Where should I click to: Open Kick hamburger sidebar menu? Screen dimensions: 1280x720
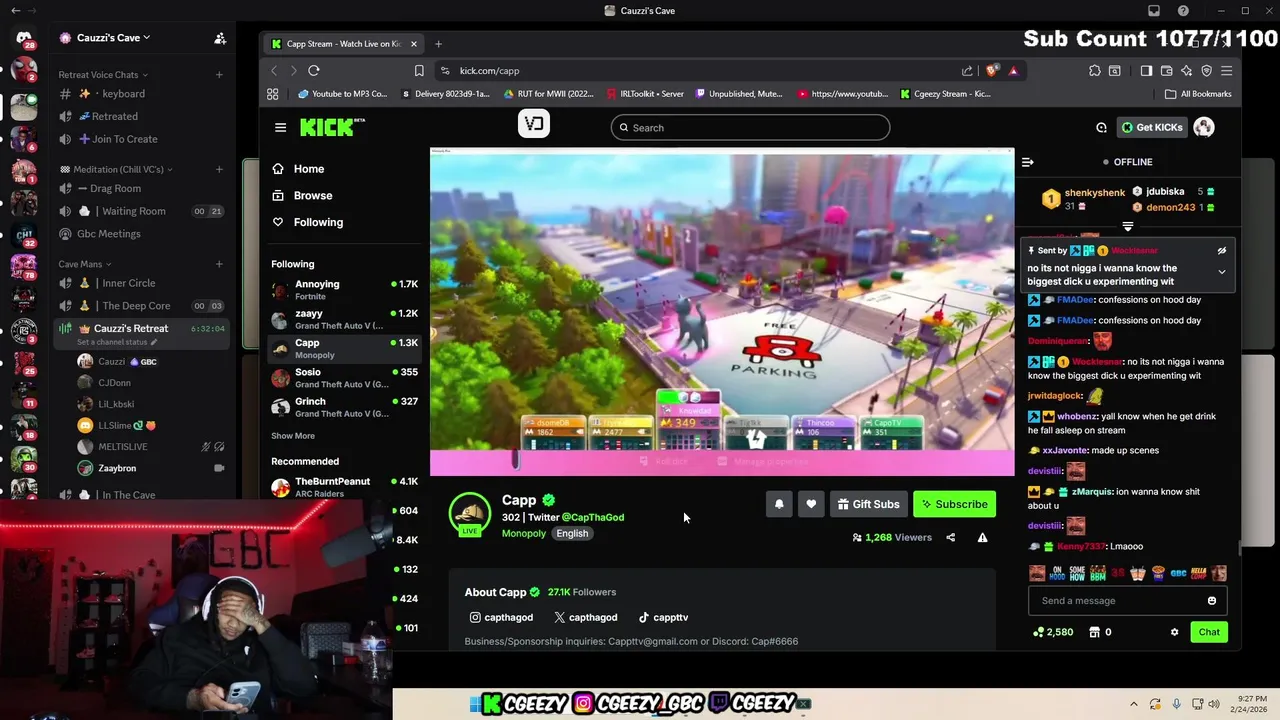[280, 127]
